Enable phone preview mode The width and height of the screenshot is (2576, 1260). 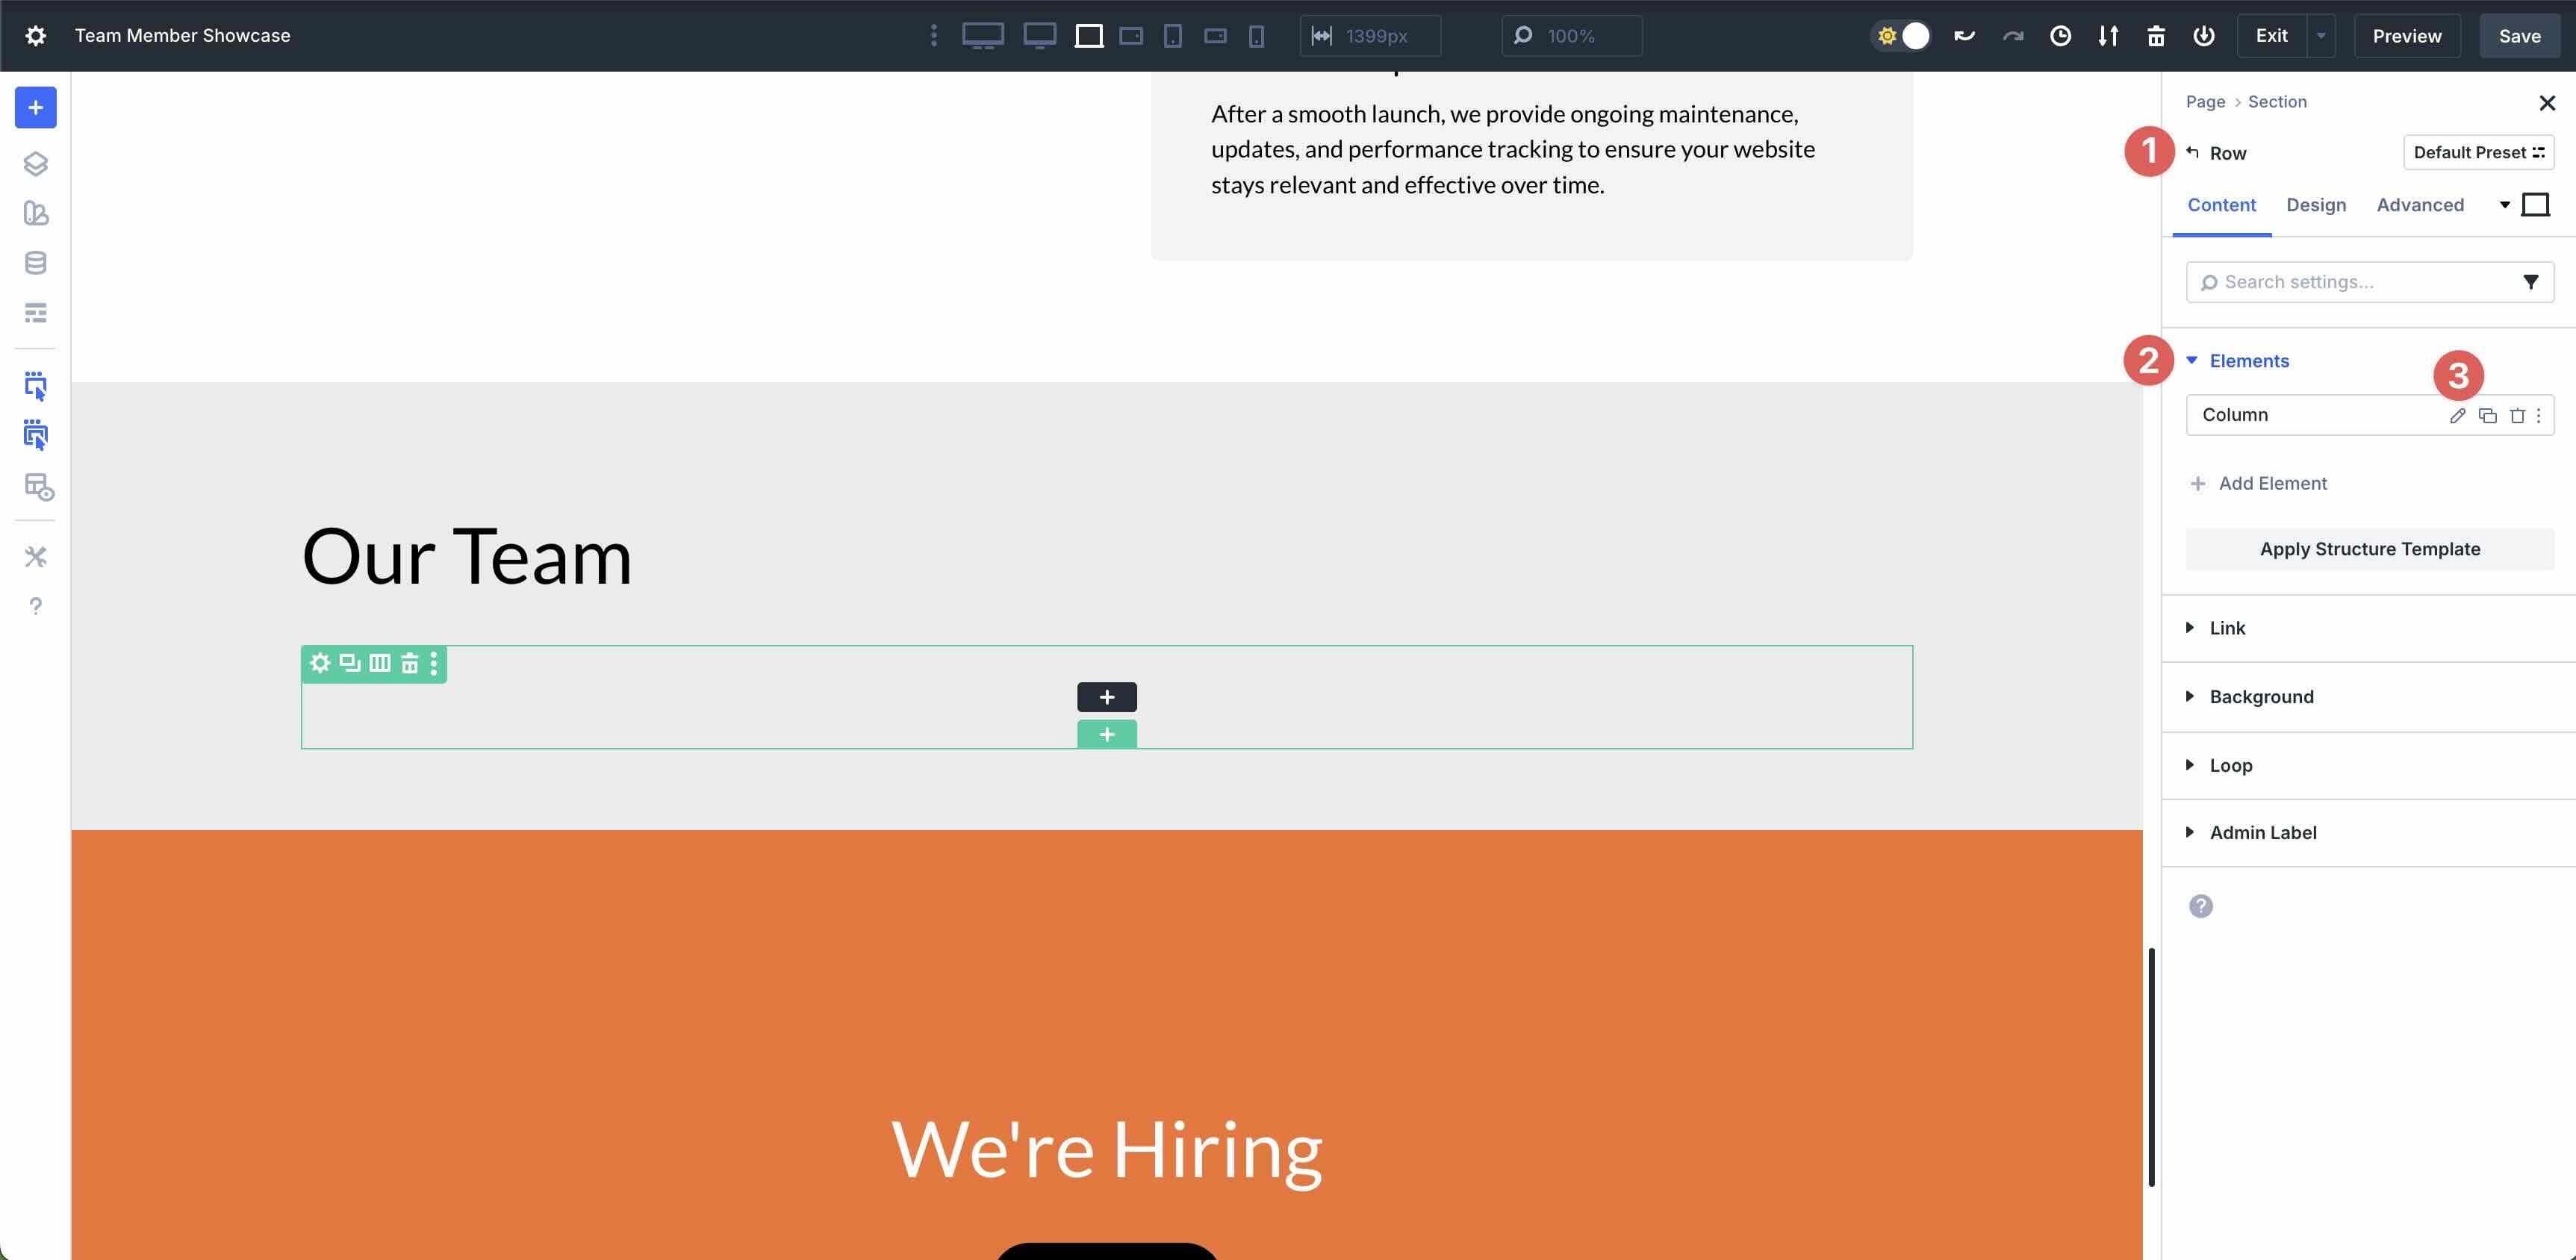point(1255,35)
